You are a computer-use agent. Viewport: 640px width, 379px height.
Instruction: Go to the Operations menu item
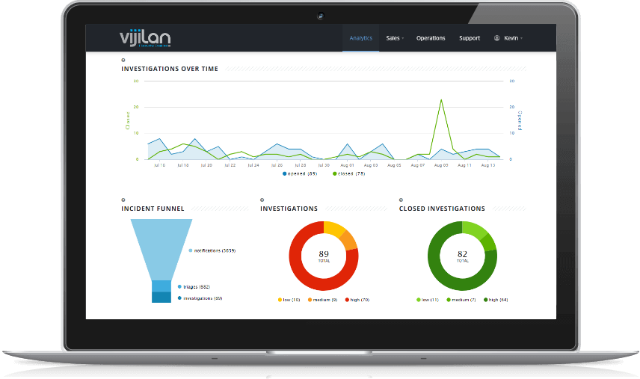[431, 38]
